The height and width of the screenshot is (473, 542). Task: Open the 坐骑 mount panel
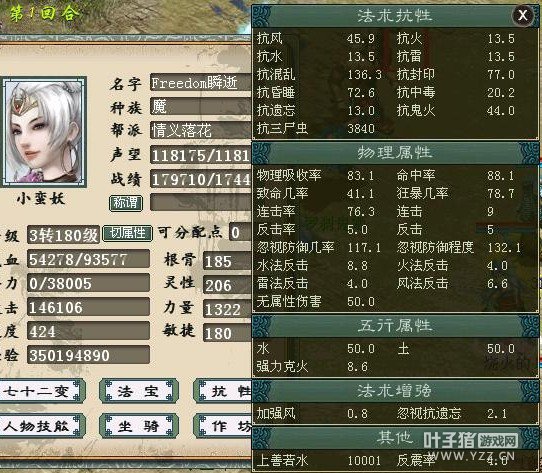tap(139, 426)
